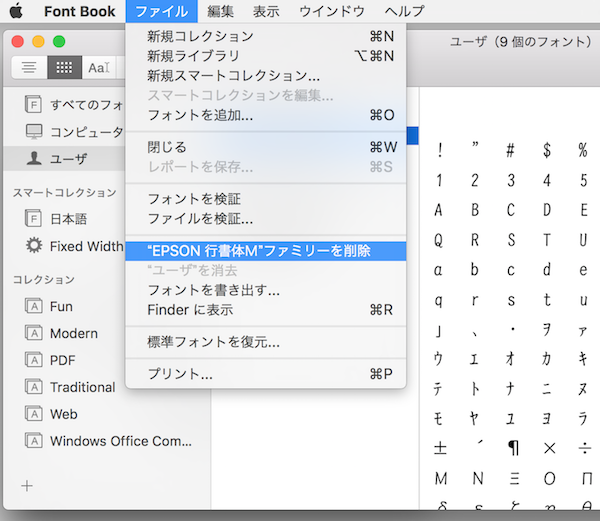This screenshot has height=521, width=600.
Task: Choose ファイルを検証... menu item
Action: pyautogui.click(x=266, y=218)
